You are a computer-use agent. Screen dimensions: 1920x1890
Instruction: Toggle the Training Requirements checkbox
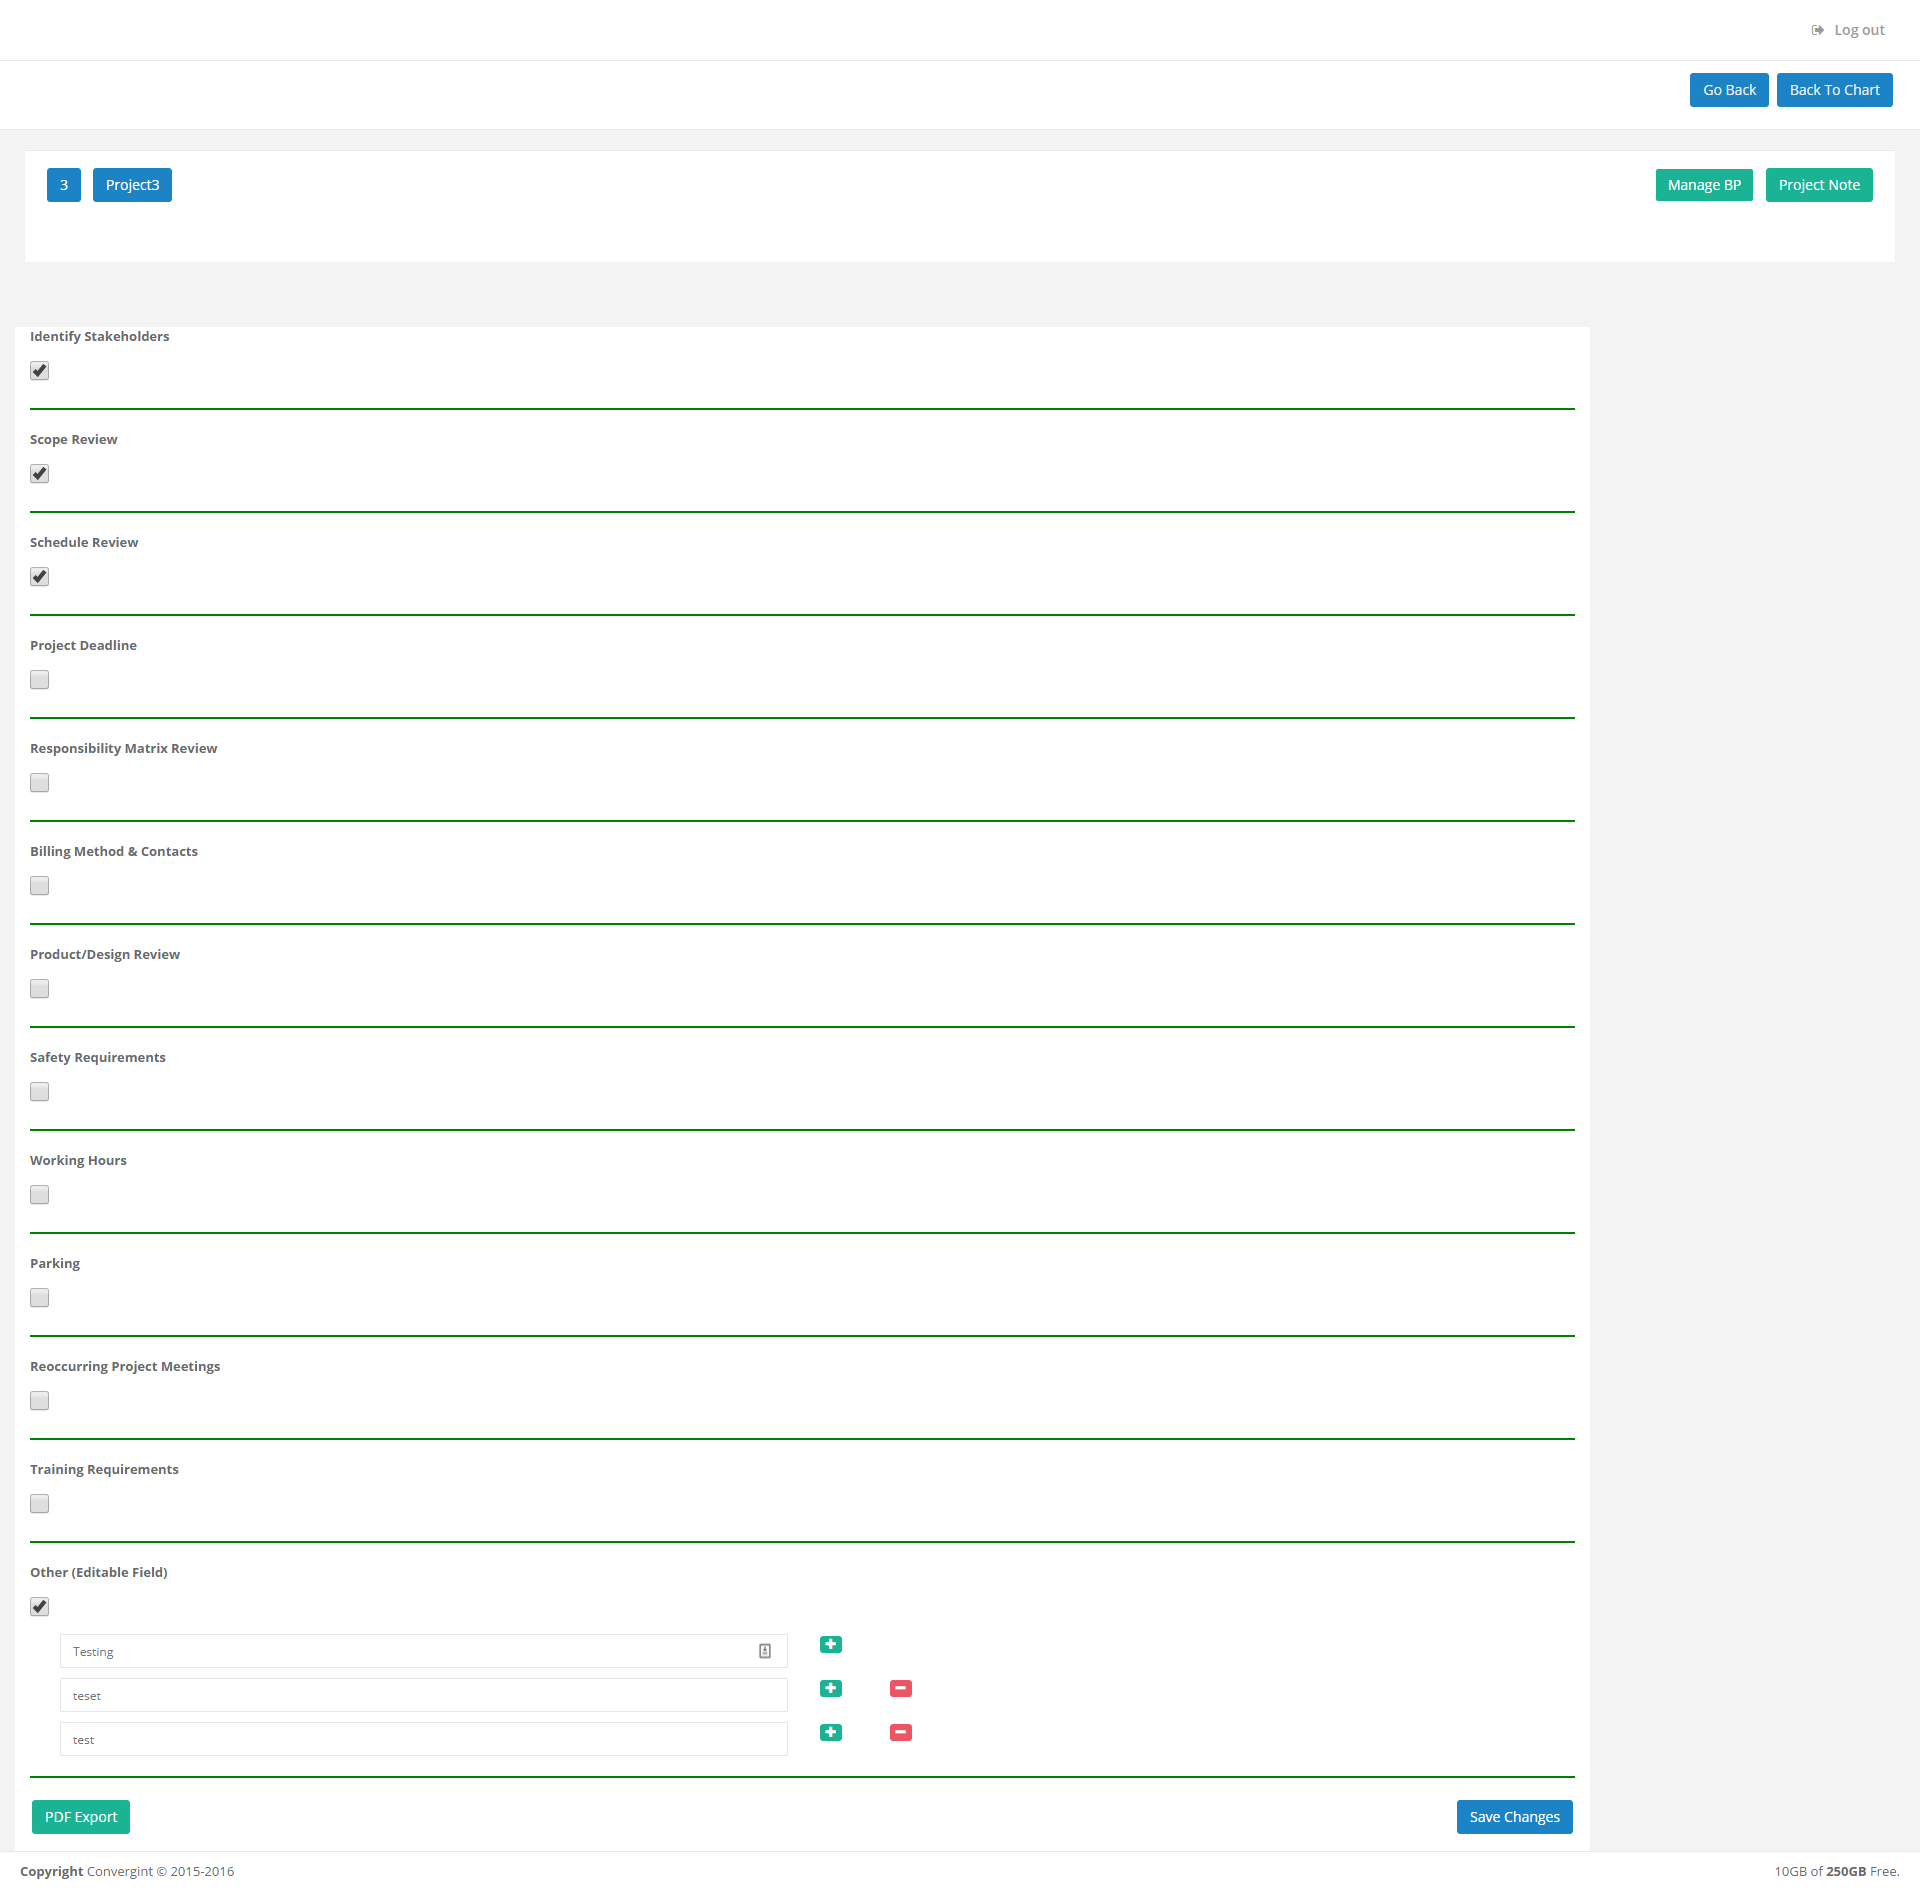click(39, 1503)
